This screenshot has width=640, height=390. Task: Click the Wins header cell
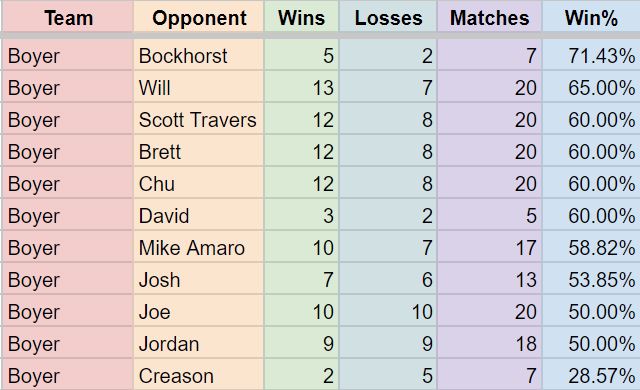[301, 16]
